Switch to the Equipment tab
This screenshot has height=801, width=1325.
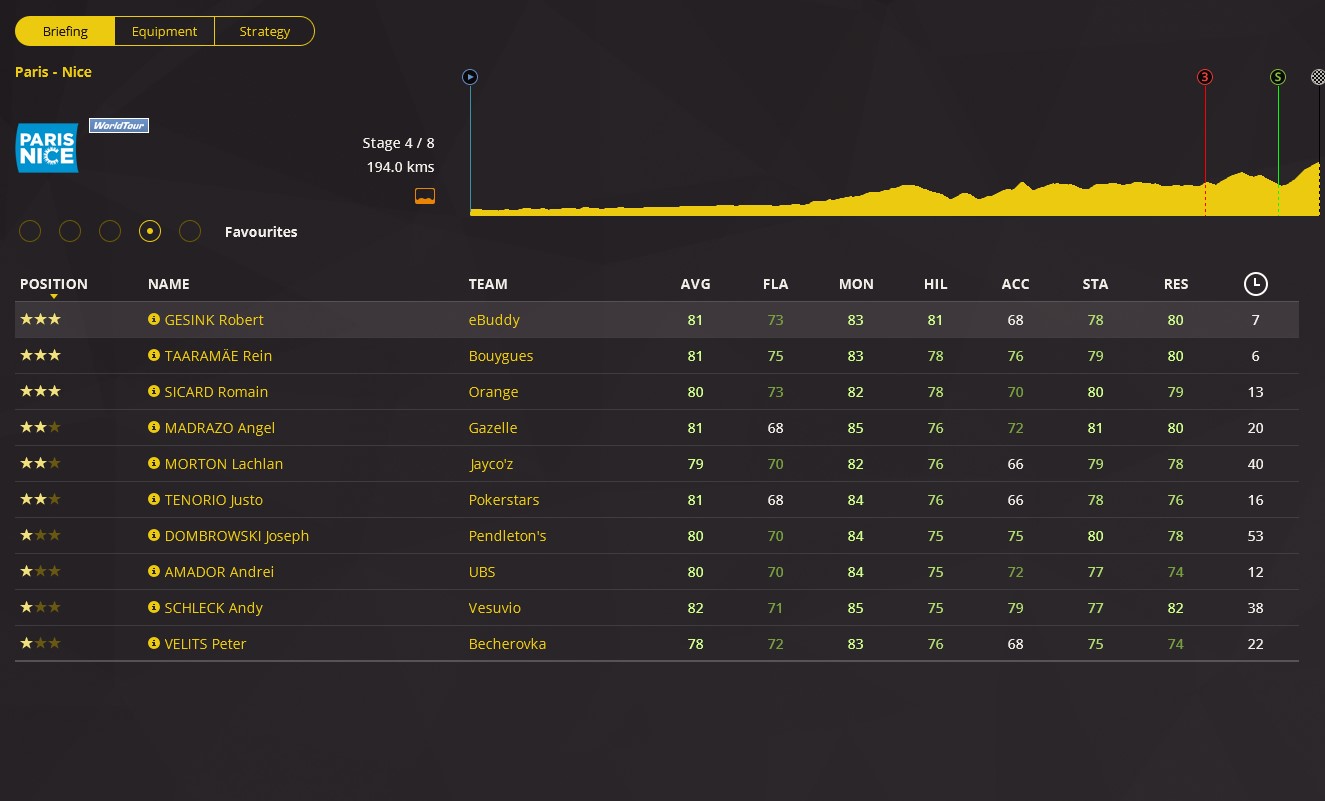[164, 31]
